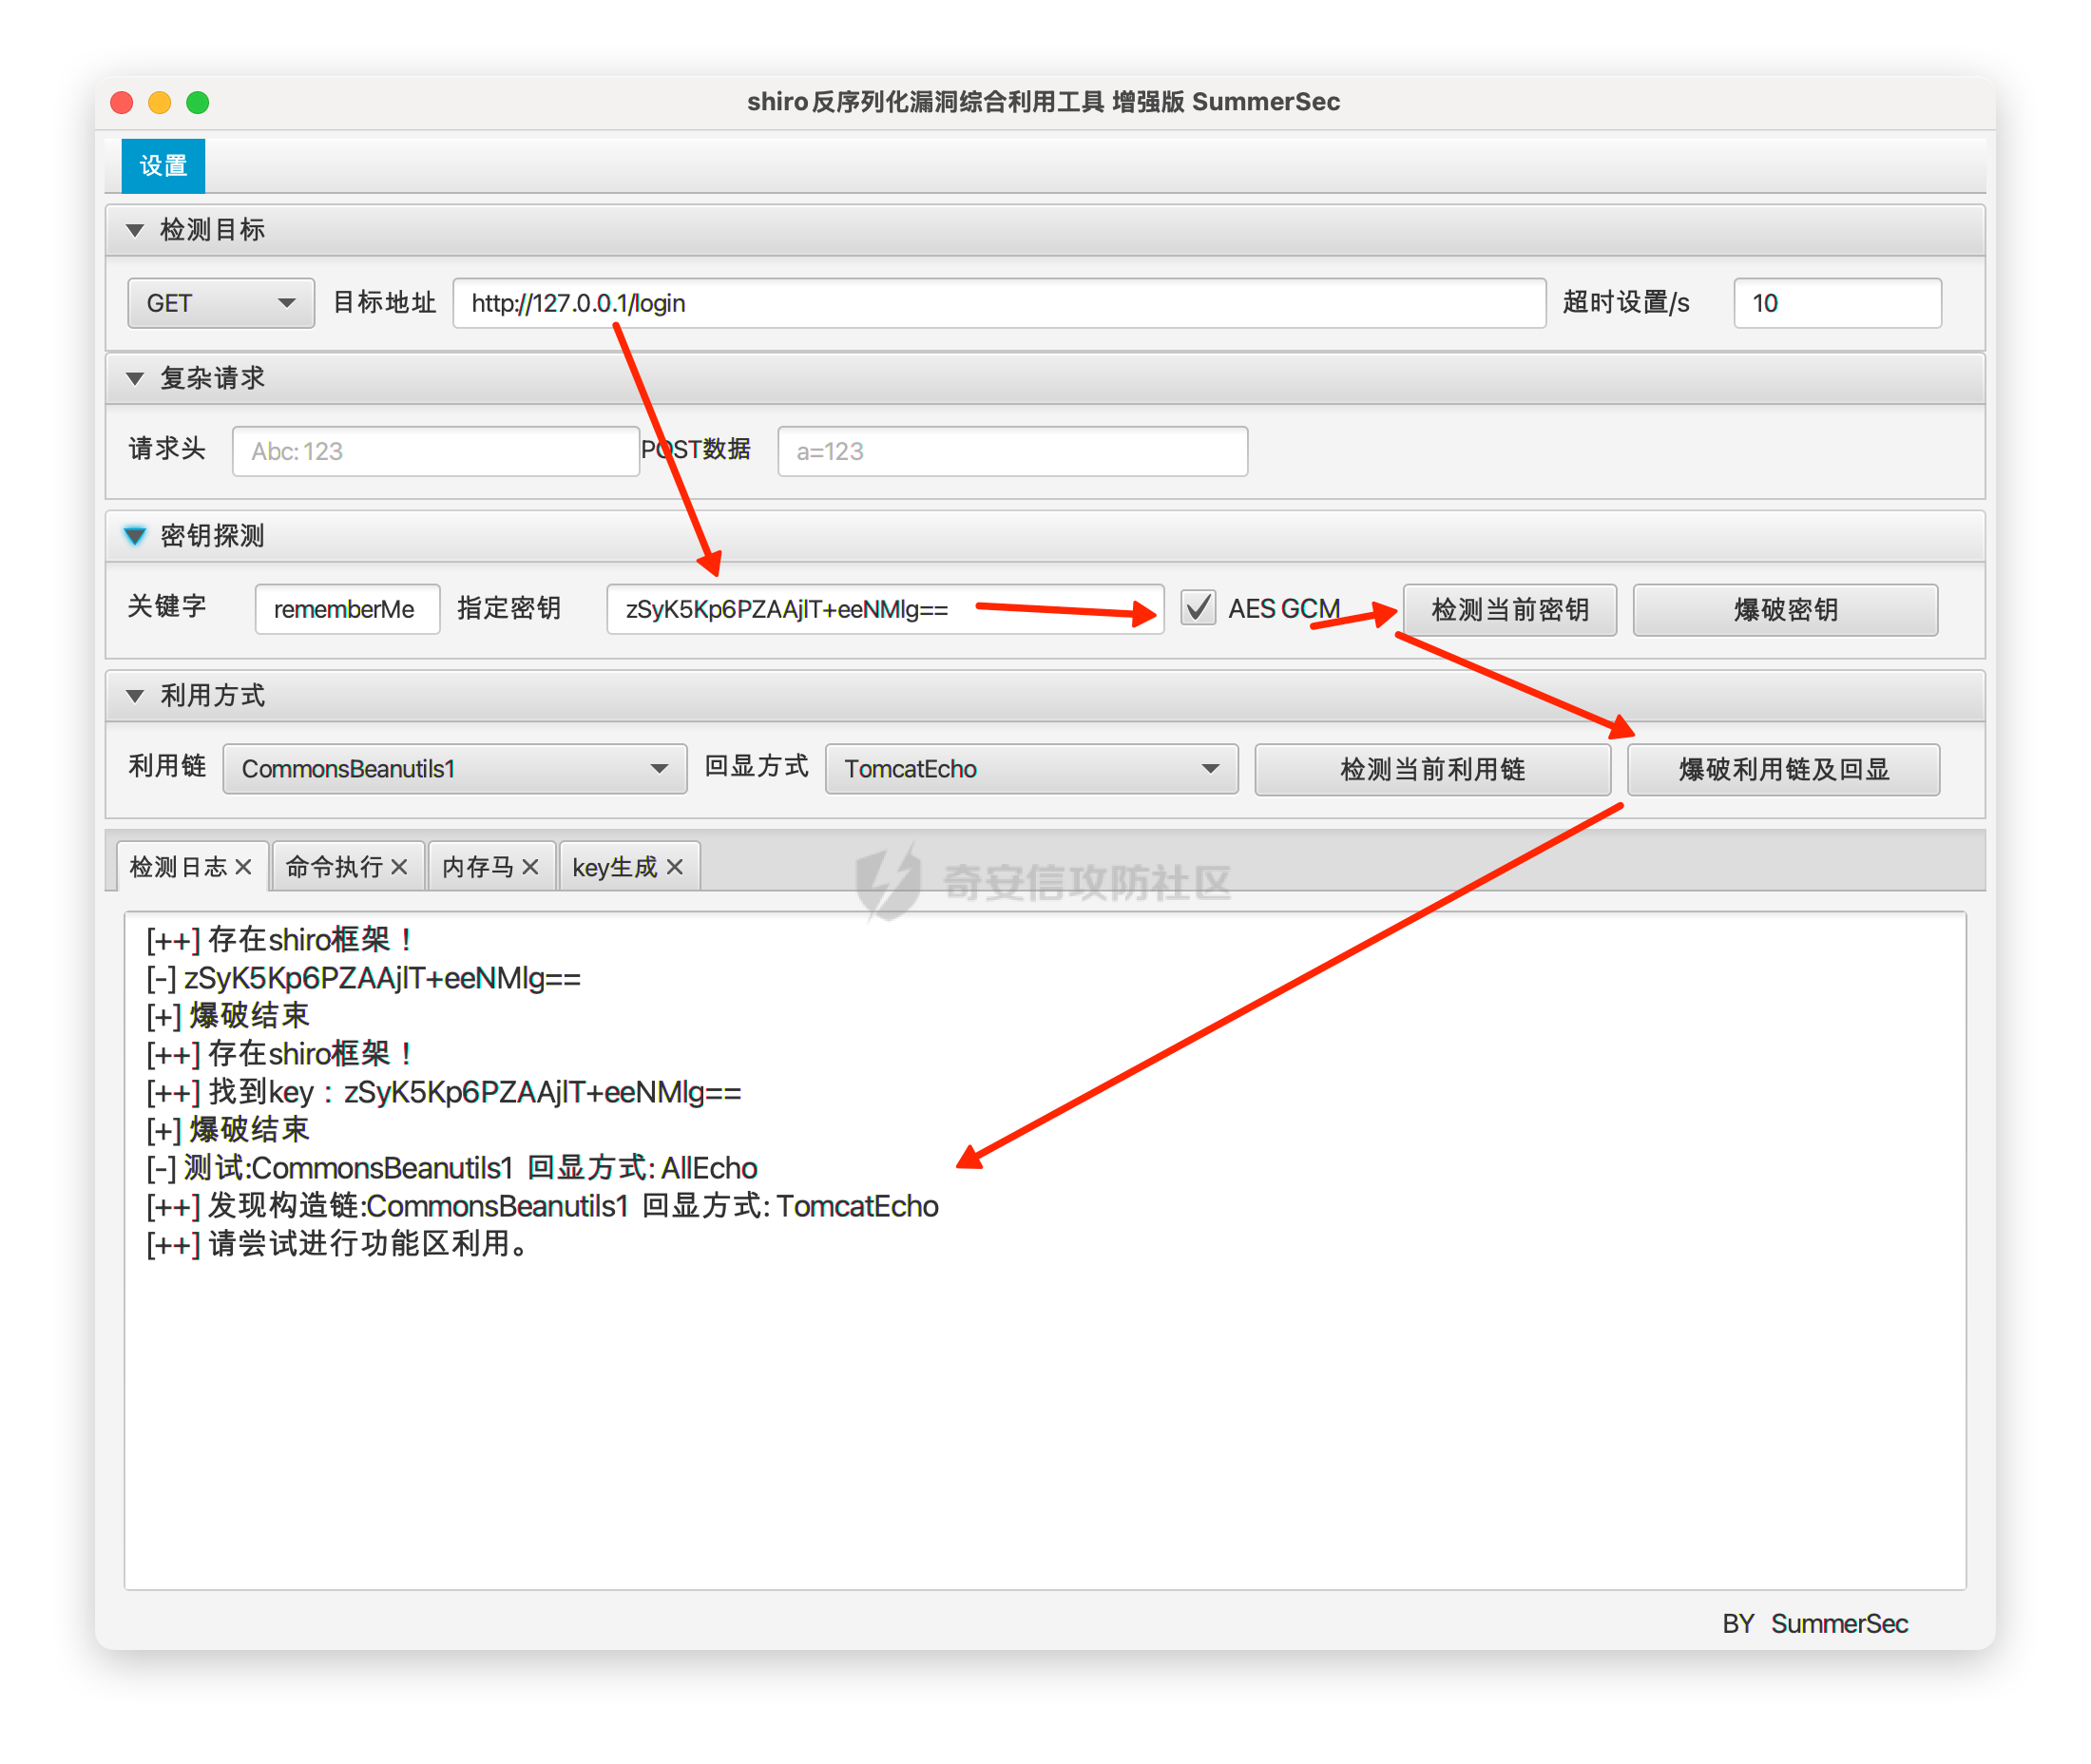Close the 内存马 tab via X icon
Screen dimensions: 2091x1764
(530, 867)
